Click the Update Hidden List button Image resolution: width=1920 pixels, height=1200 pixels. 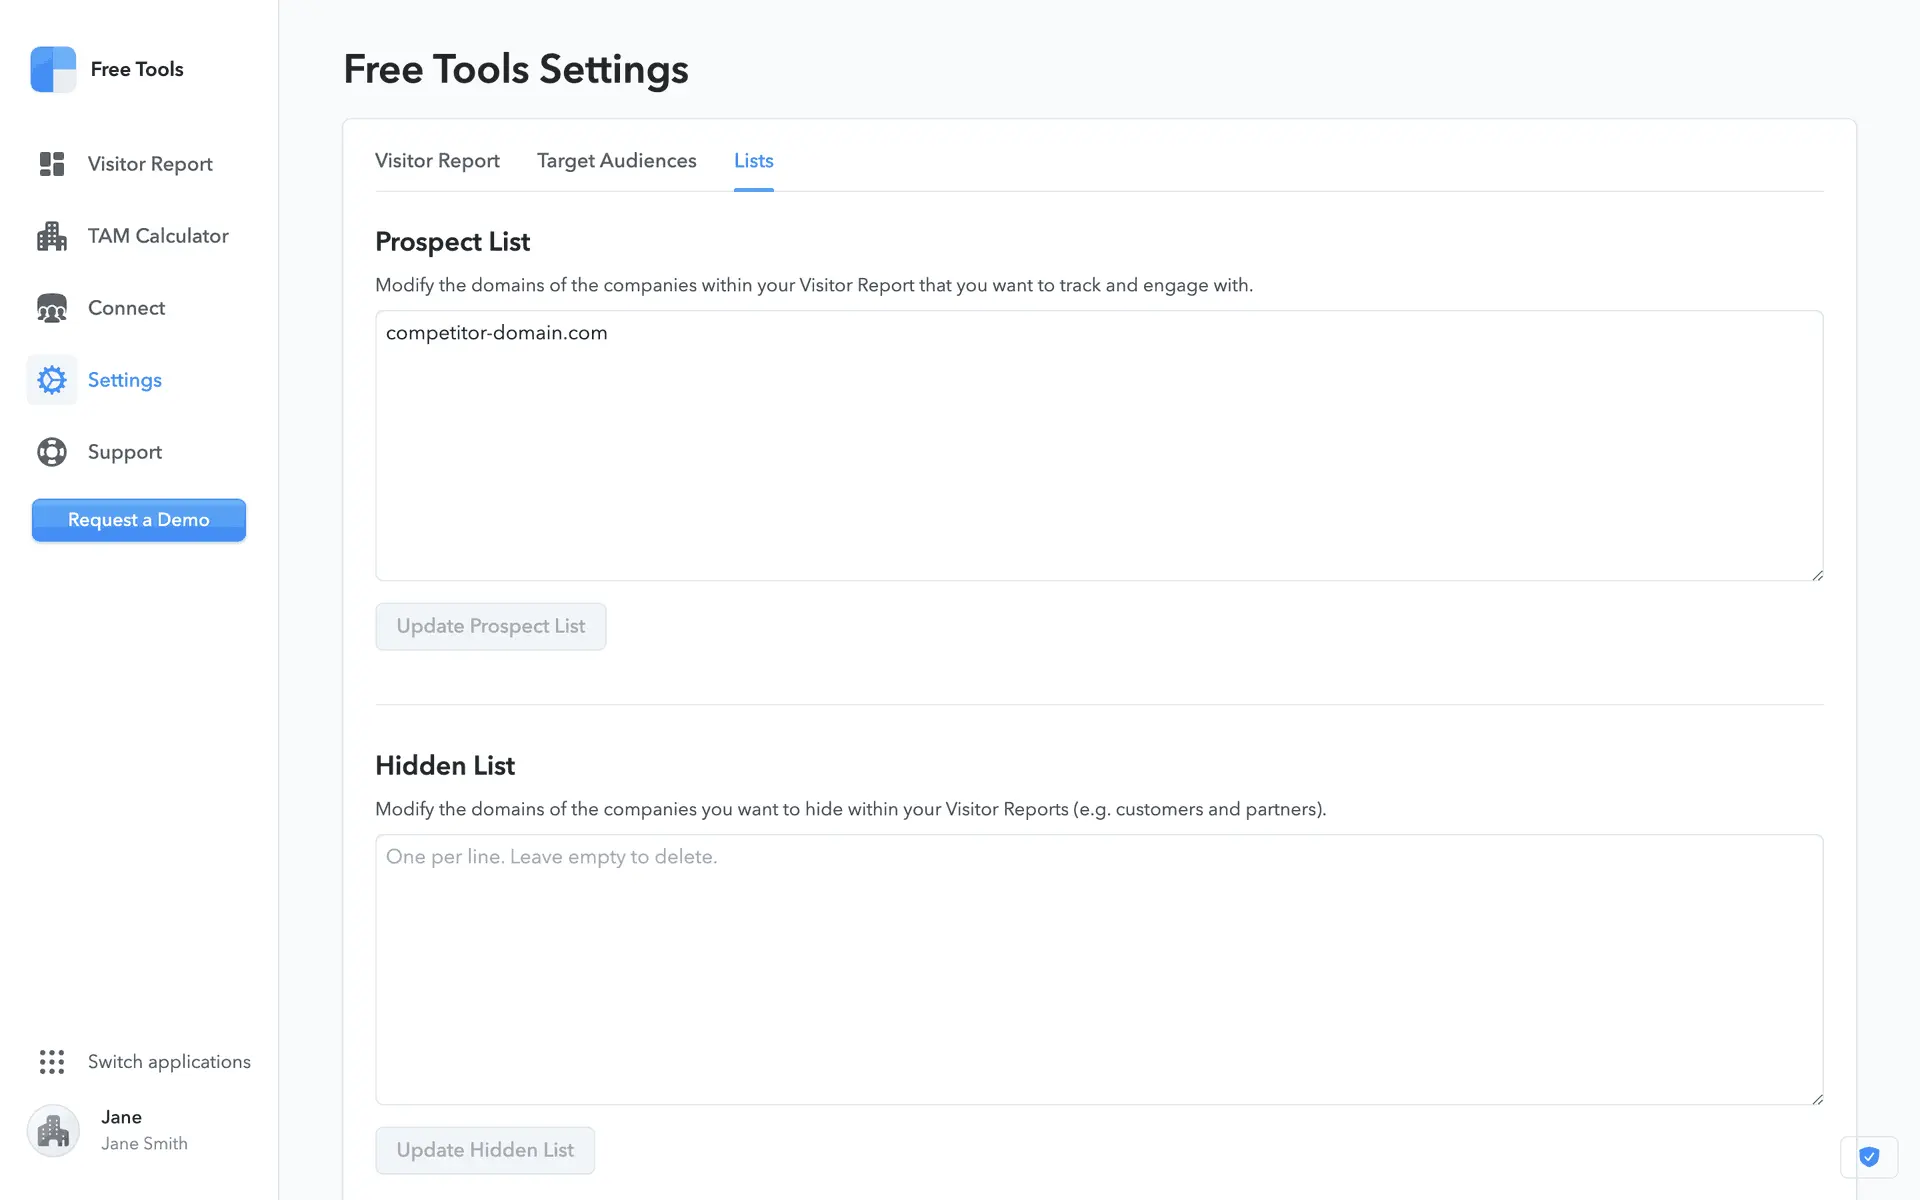click(x=485, y=1150)
